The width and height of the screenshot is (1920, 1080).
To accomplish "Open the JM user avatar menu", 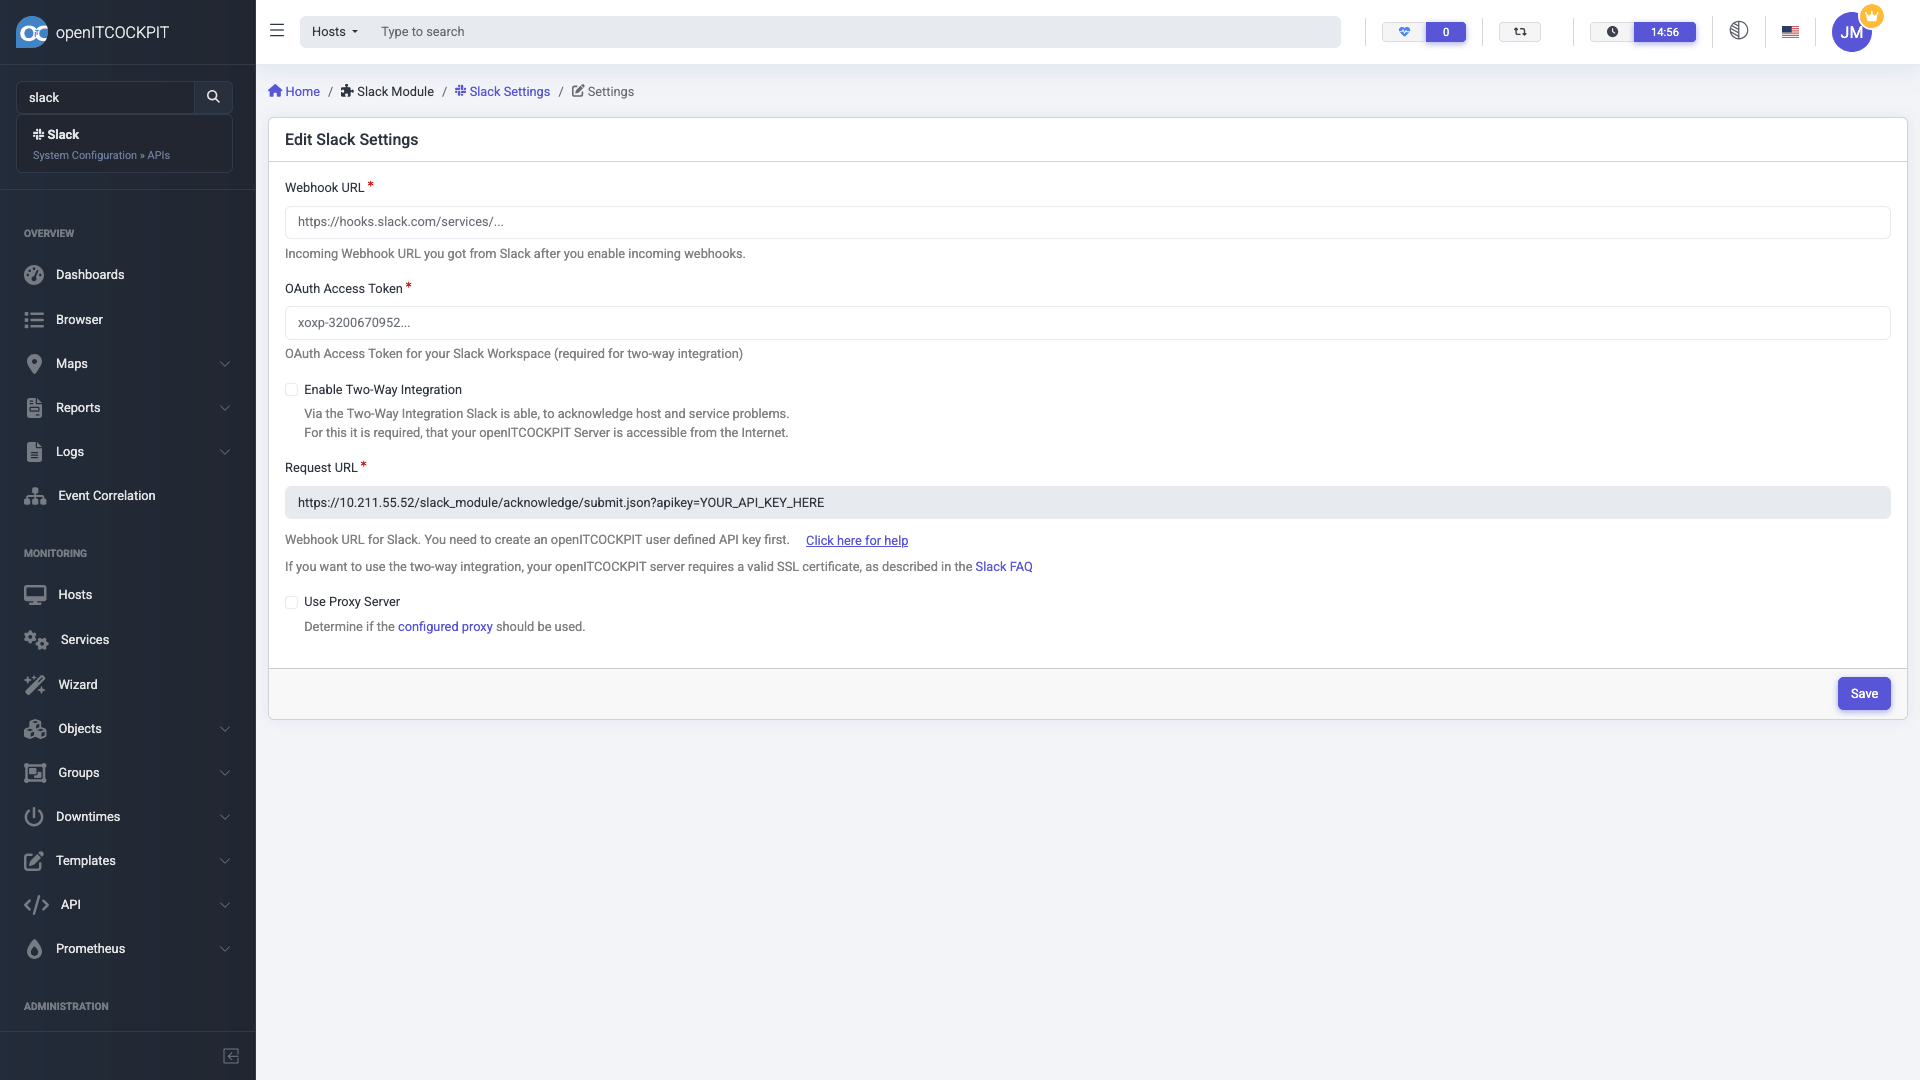I will [x=1852, y=32].
